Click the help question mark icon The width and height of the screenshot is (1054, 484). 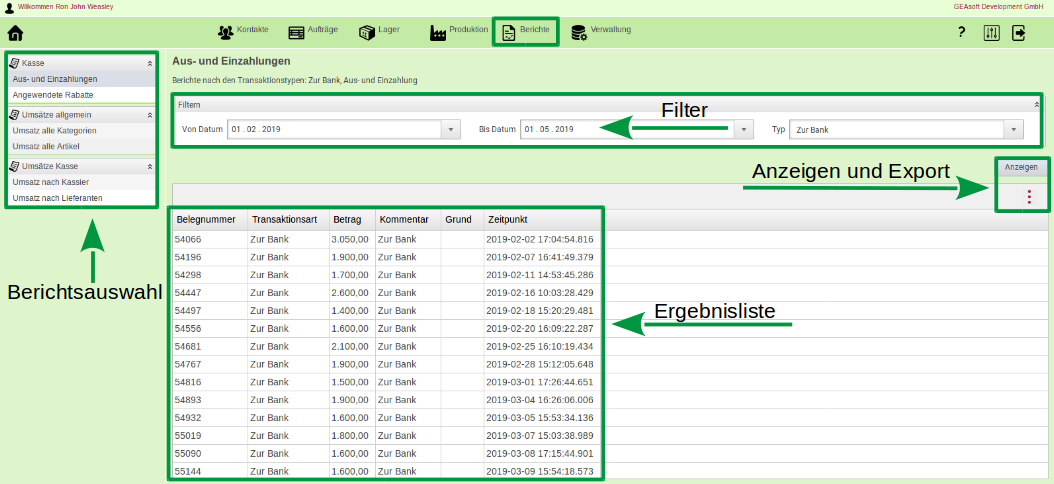[961, 33]
